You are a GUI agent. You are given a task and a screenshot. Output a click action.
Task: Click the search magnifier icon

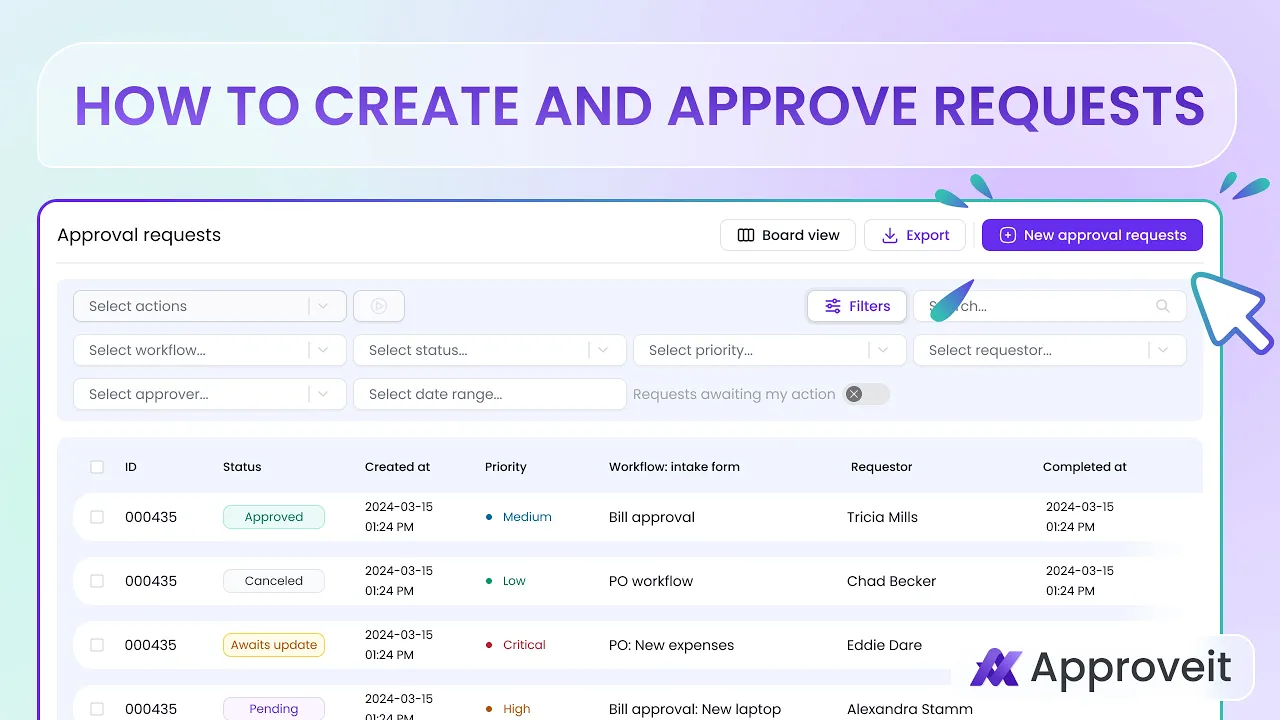pyautogui.click(x=1162, y=306)
